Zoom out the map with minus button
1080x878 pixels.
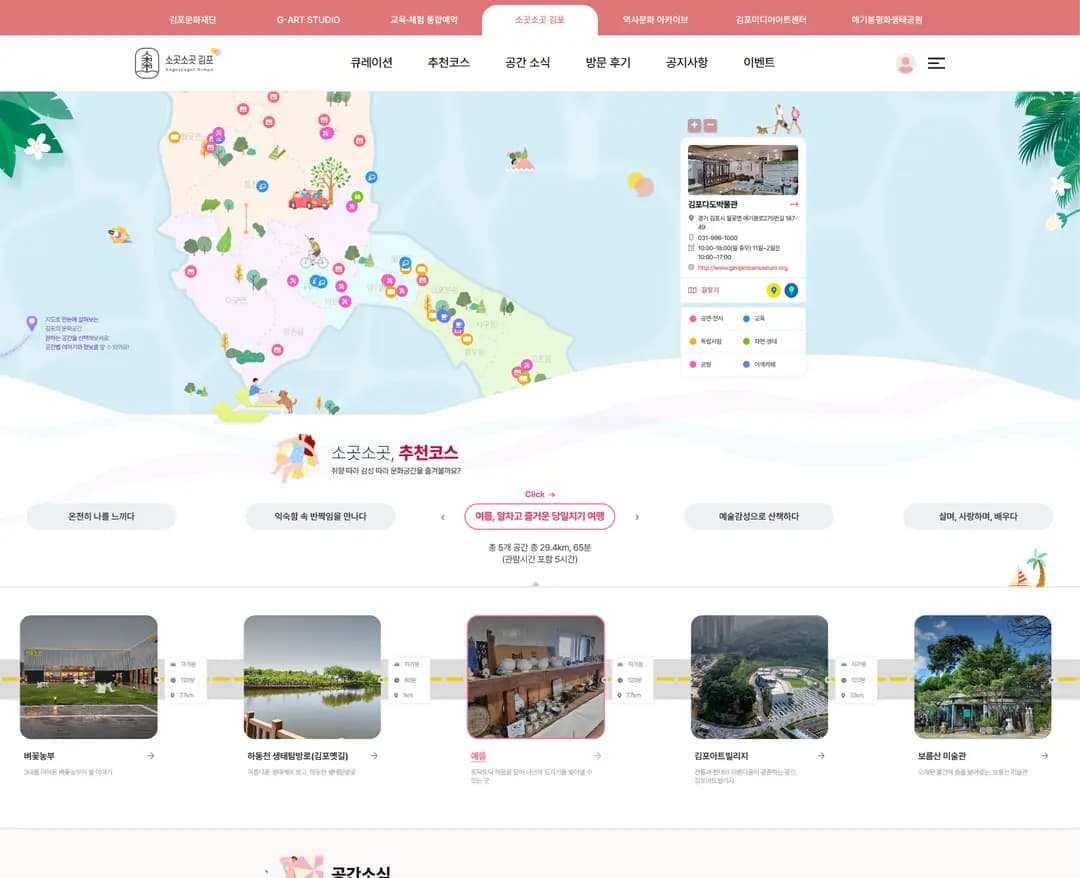711,125
